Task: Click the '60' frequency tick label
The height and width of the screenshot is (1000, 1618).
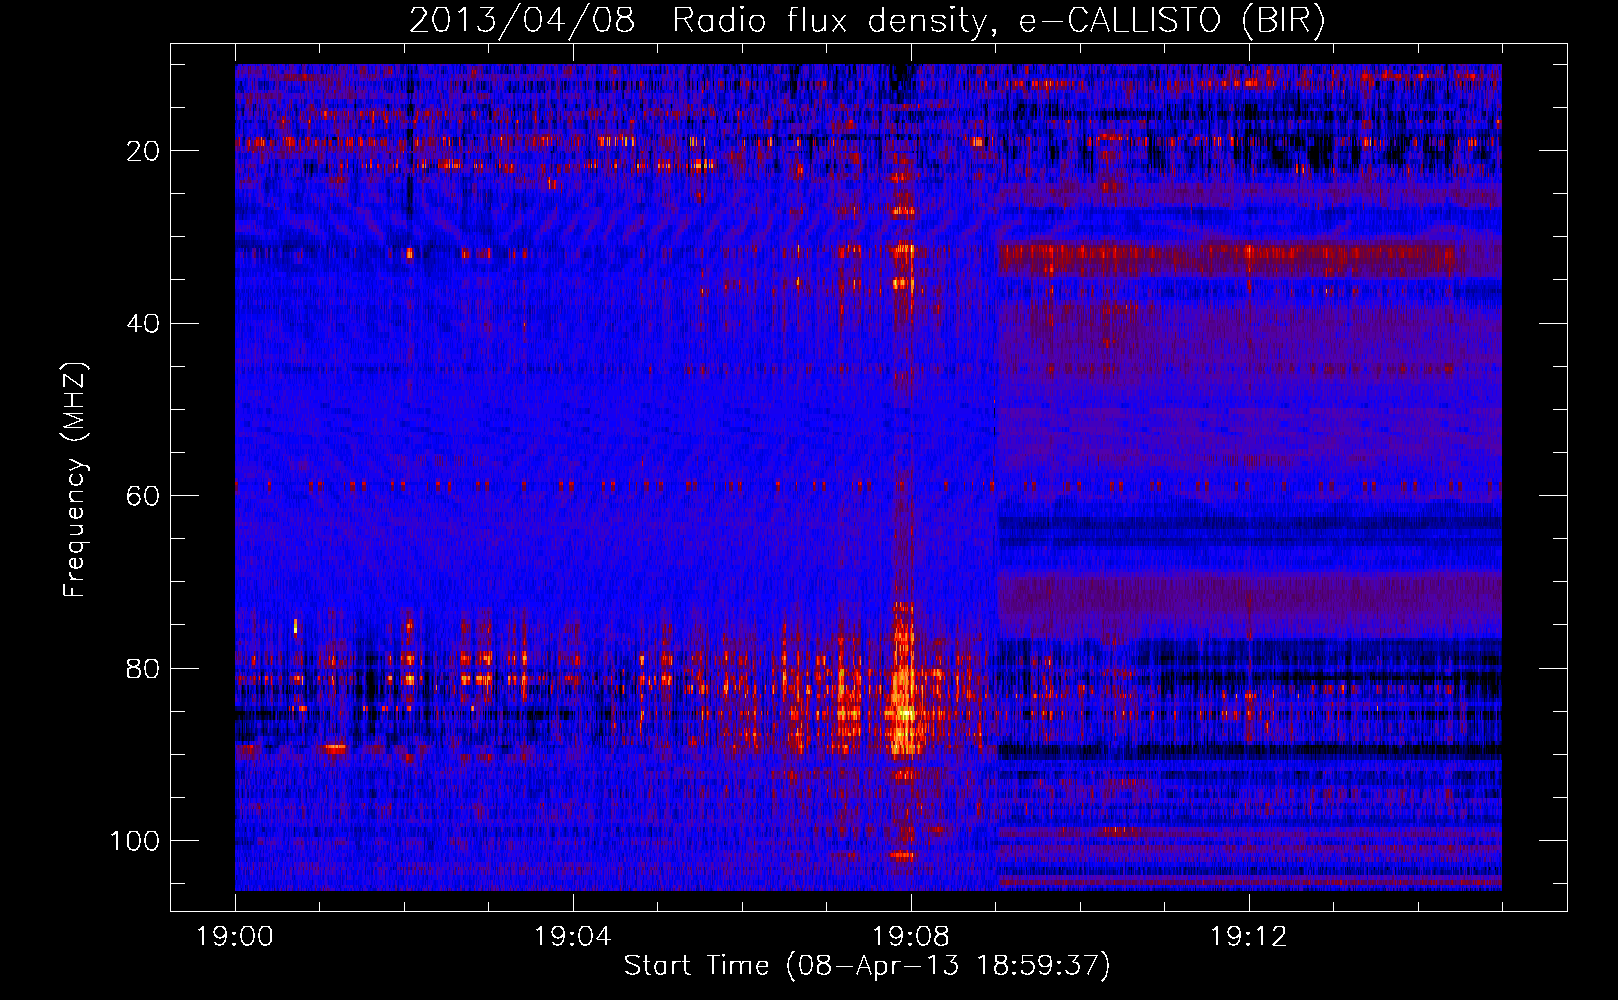Action: [x=144, y=496]
